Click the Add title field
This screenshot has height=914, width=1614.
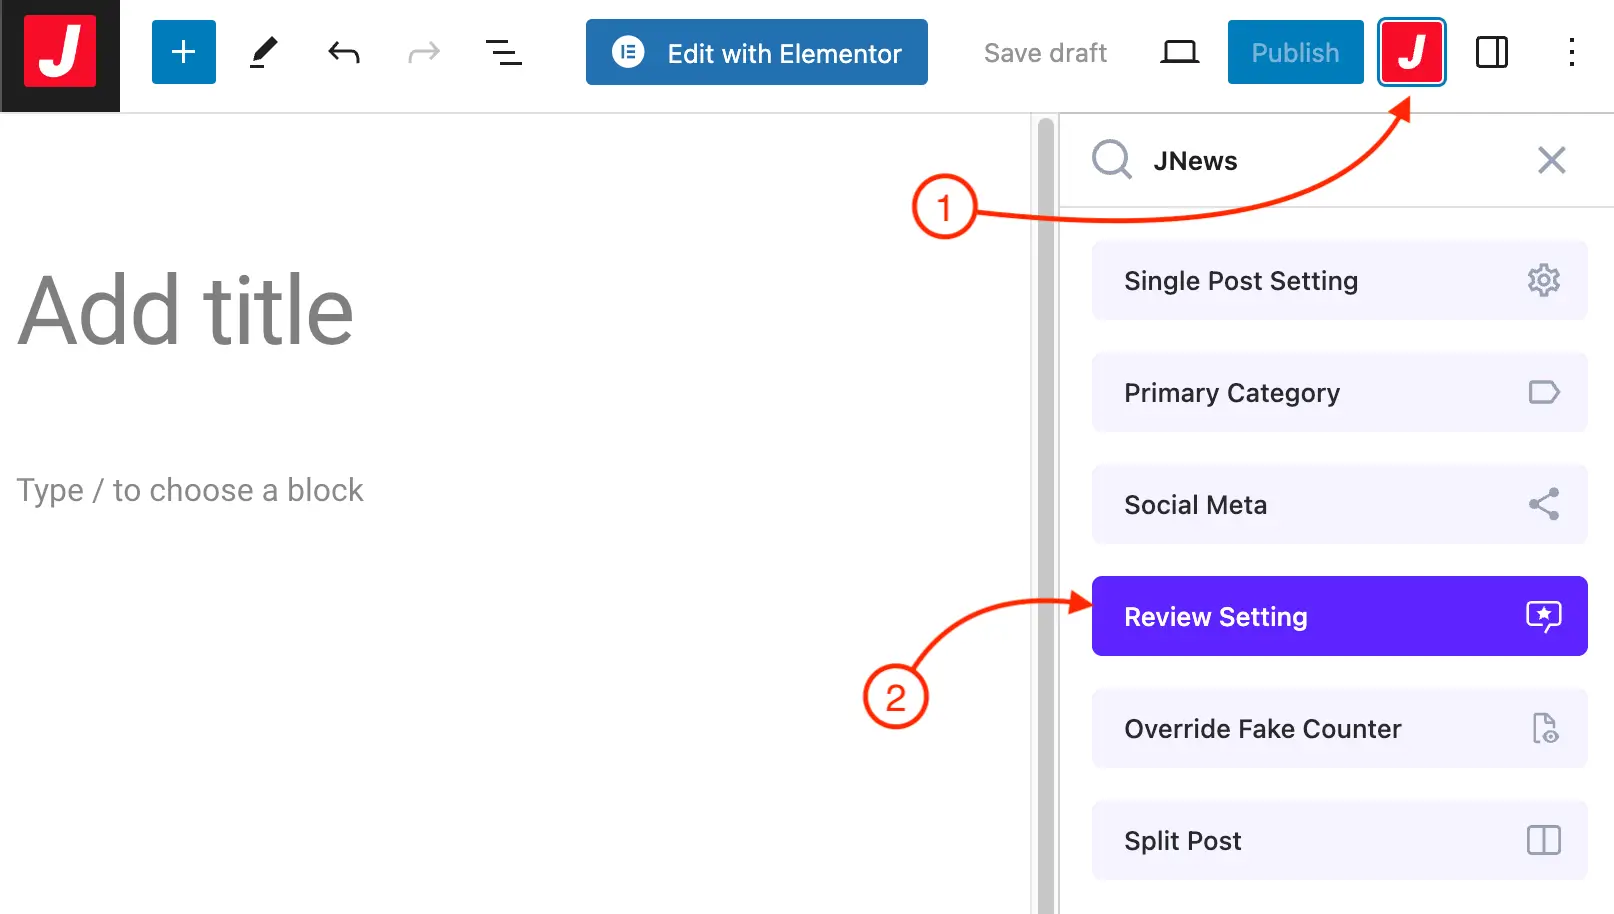(186, 312)
